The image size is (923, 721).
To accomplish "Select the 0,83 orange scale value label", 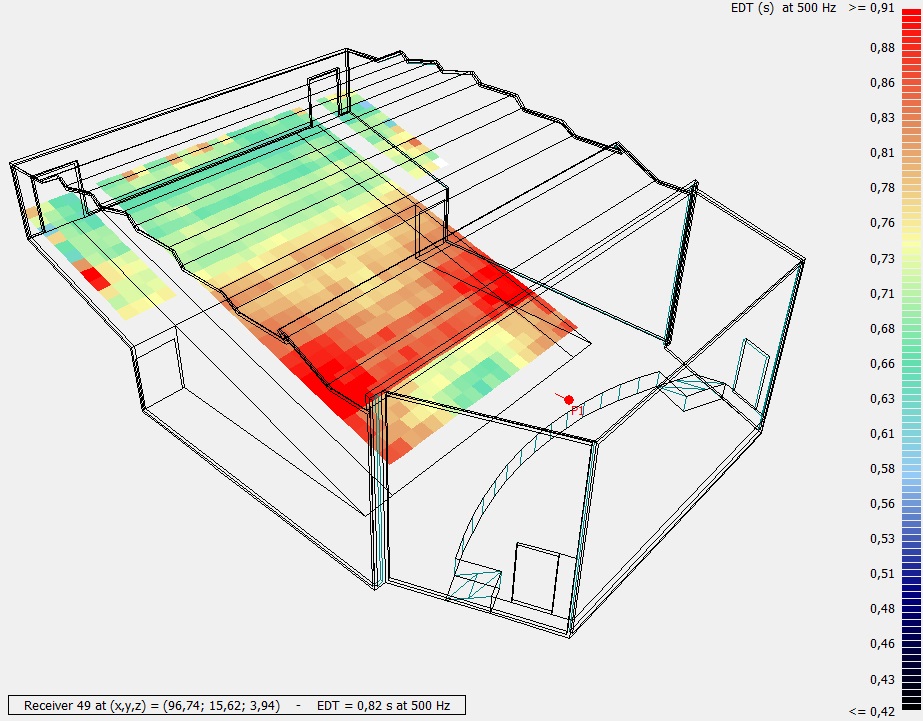I will pyautogui.click(x=880, y=118).
